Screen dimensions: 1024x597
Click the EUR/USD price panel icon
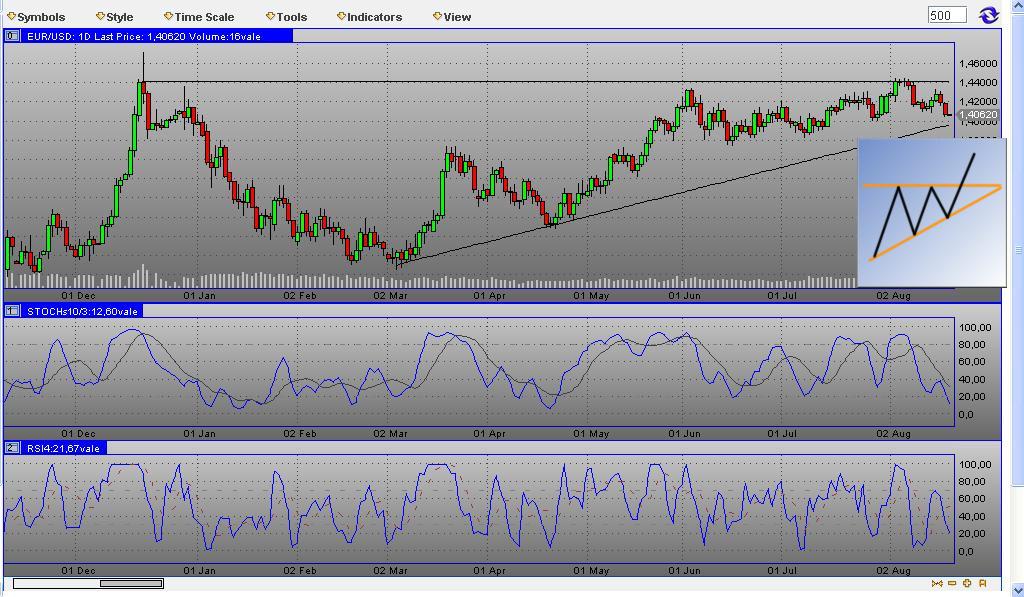(12, 36)
